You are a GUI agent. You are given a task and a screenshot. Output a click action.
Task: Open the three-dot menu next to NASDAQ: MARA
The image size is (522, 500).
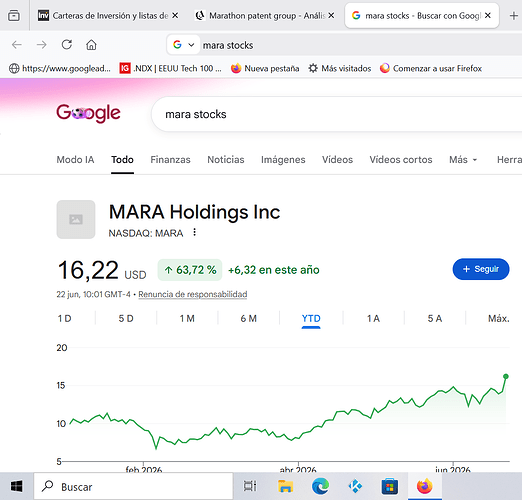[x=194, y=232]
